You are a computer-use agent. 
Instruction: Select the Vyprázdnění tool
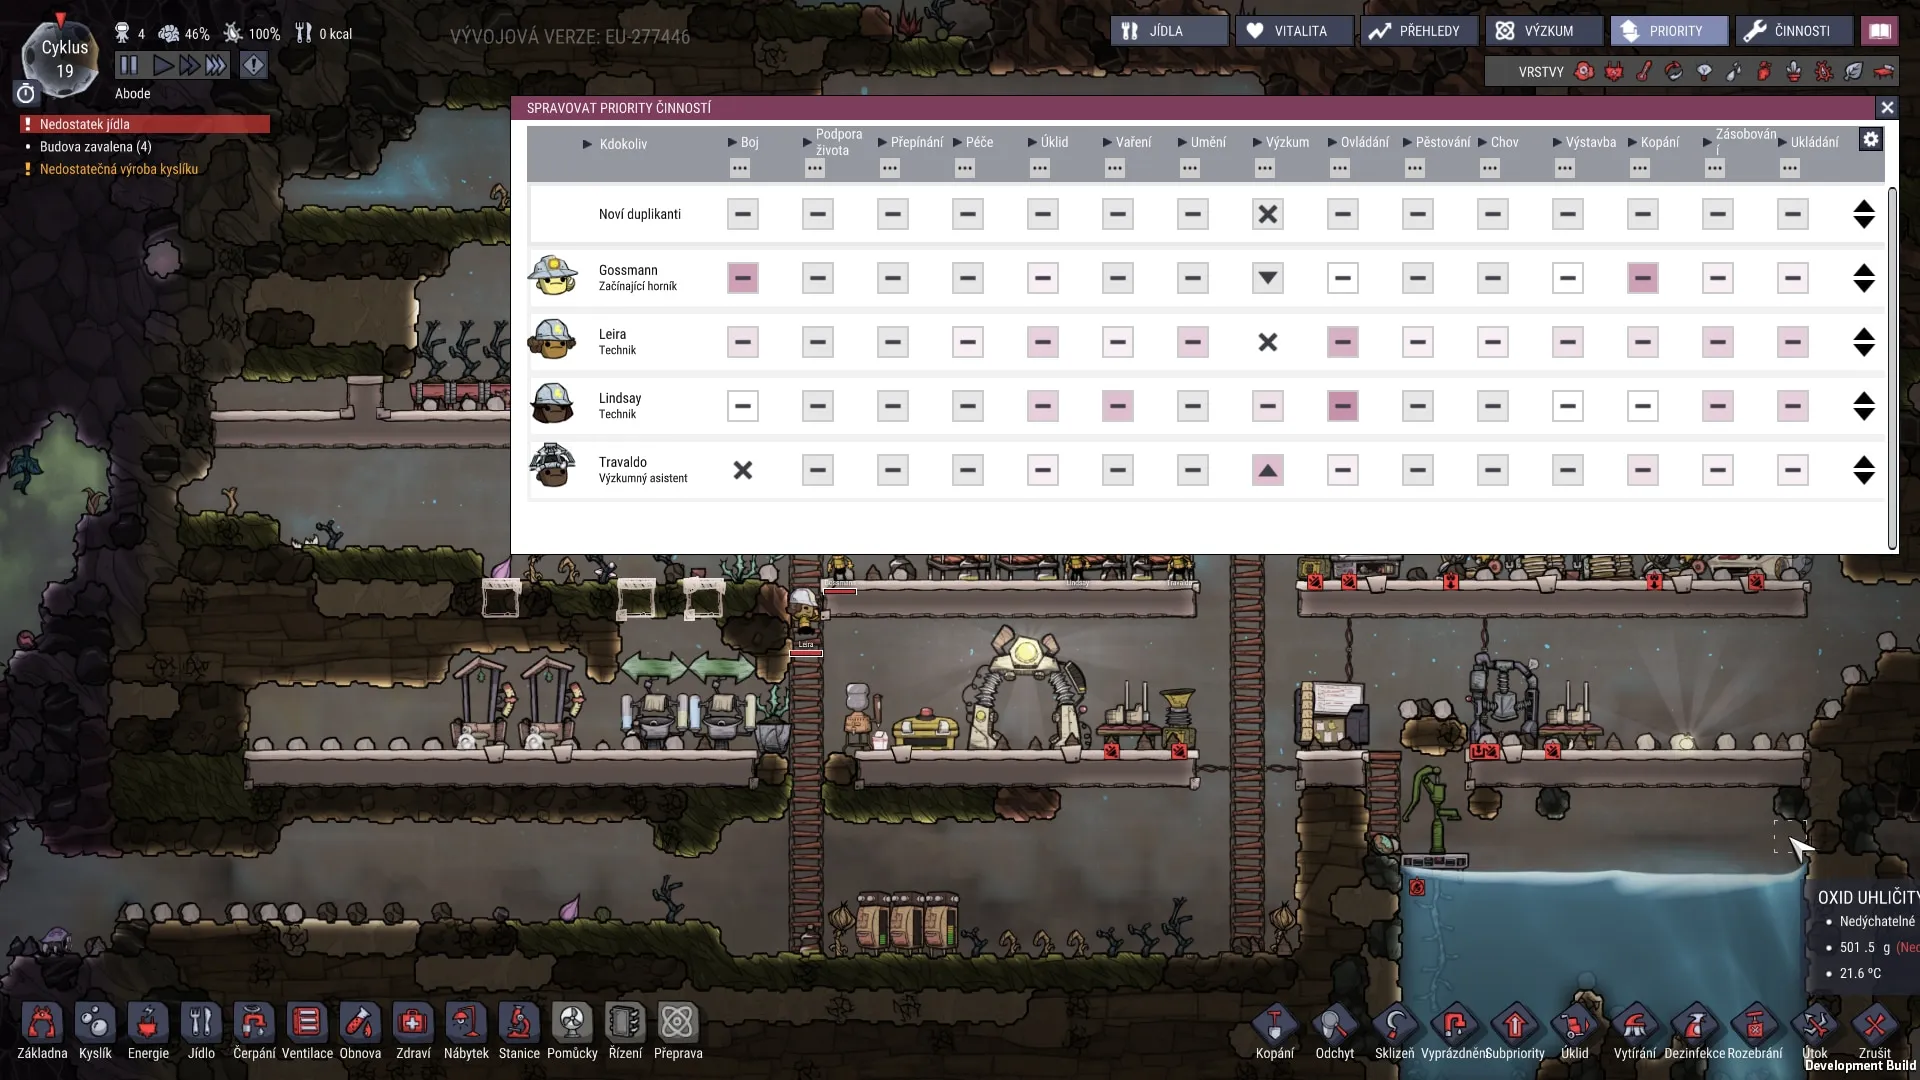pos(1455,1031)
